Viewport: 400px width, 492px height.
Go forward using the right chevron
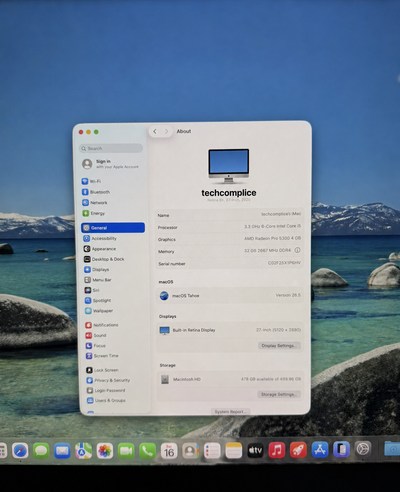coord(166,131)
